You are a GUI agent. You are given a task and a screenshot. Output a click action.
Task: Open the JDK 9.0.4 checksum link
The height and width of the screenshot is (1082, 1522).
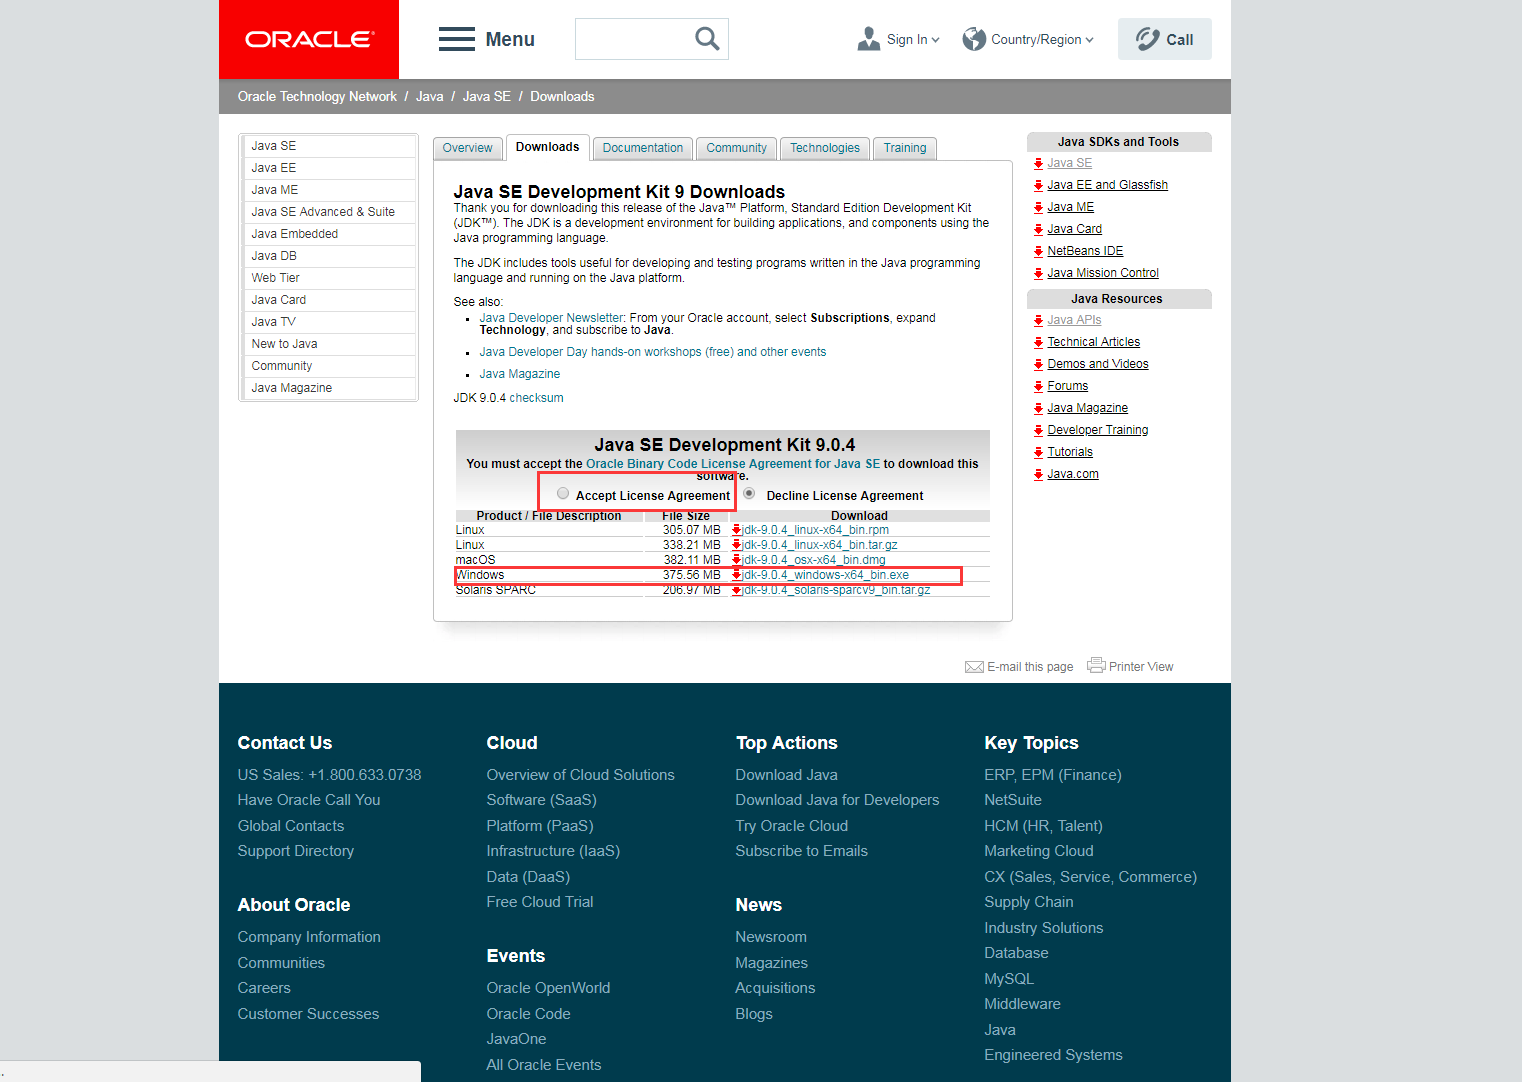click(537, 398)
